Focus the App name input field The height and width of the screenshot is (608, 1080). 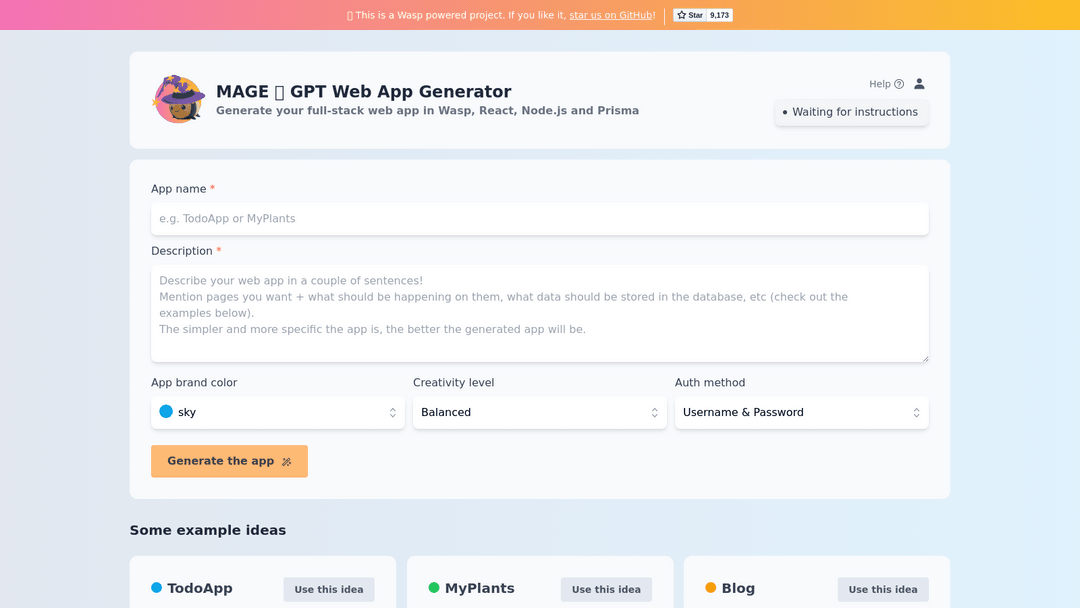(539, 219)
